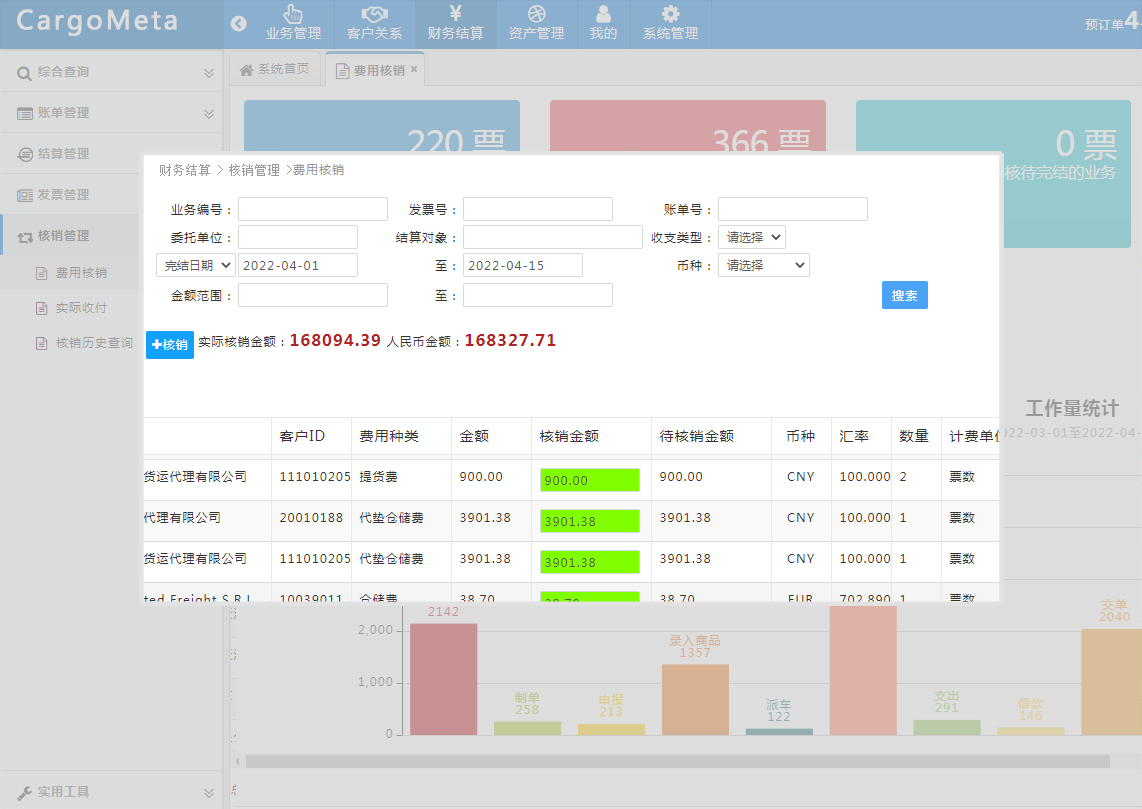This screenshot has height=809, width=1142.
Task: Click the 费用种类 column header
Action: click(401, 436)
